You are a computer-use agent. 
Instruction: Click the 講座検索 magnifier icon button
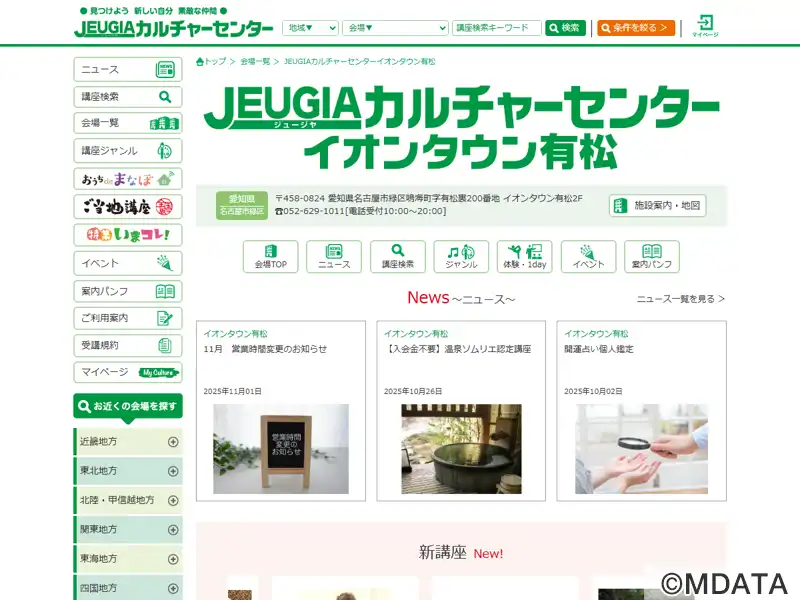398,257
